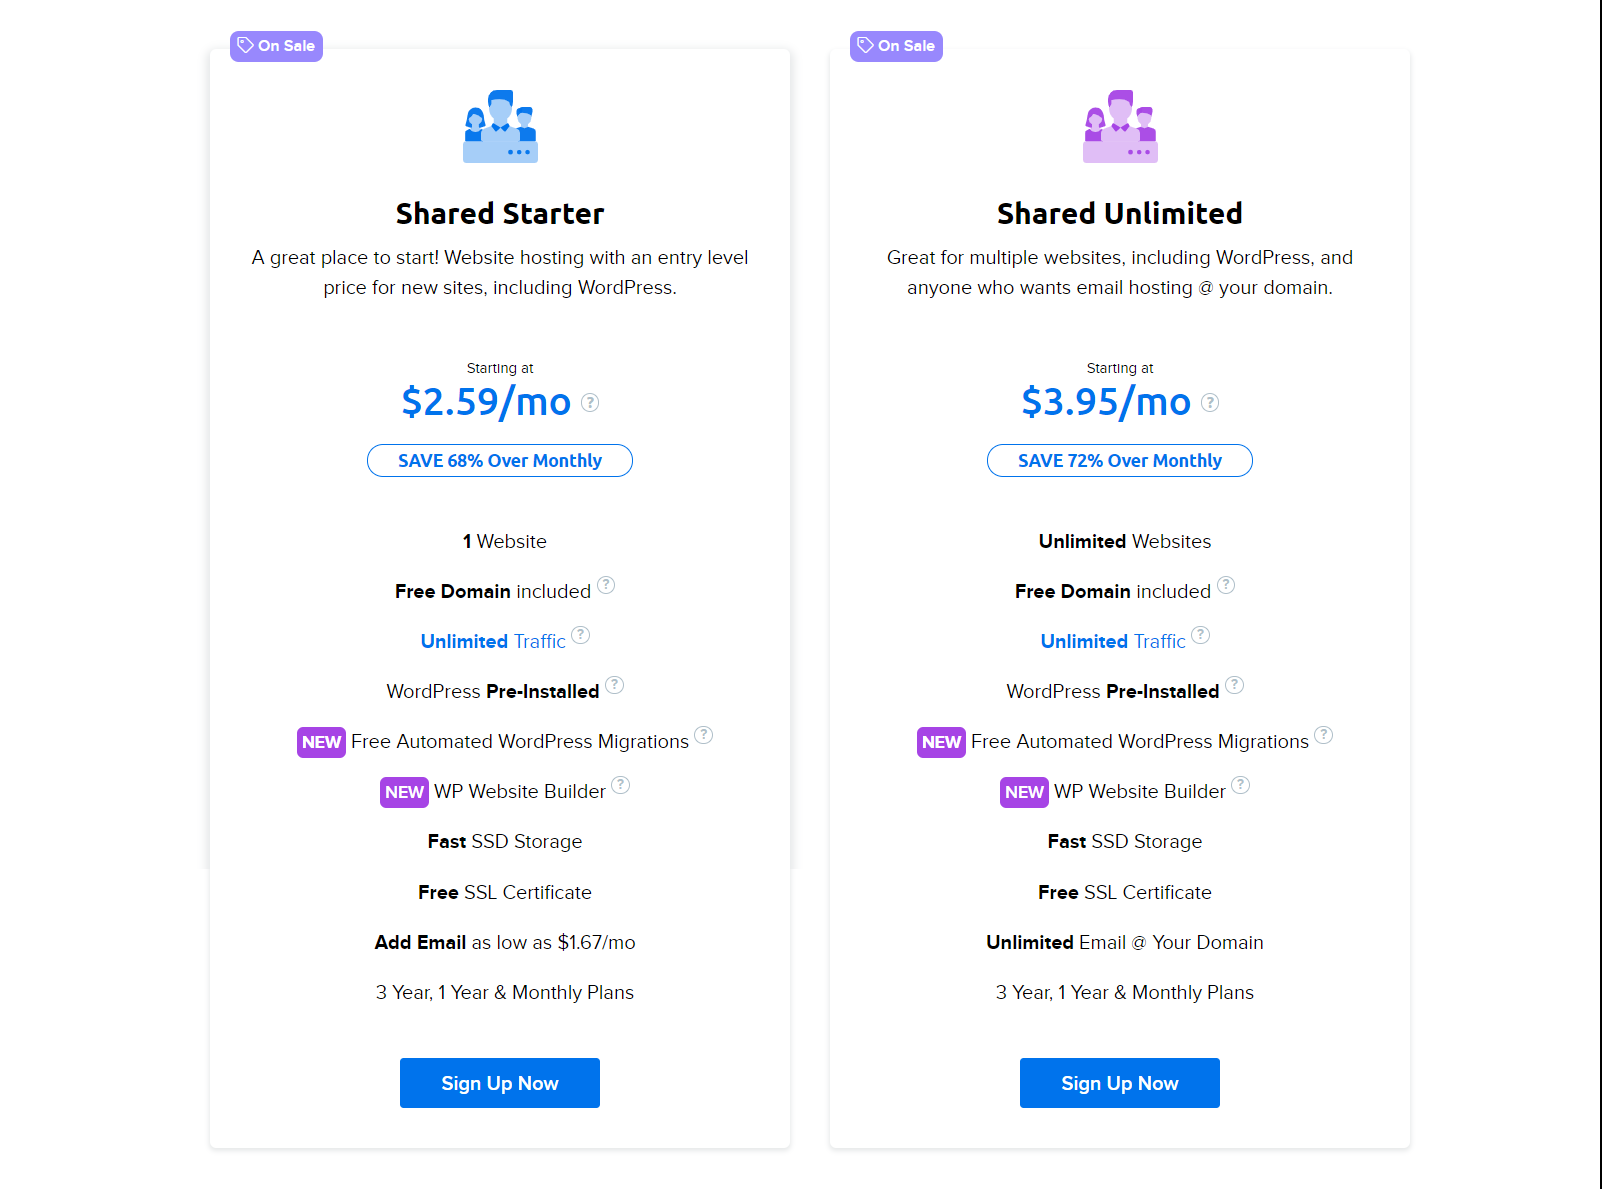Open WordPress Migrations help icon in Shared Unlimited
The width and height of the screenshot is (1602, 1189).
(x=1324, y=735)
